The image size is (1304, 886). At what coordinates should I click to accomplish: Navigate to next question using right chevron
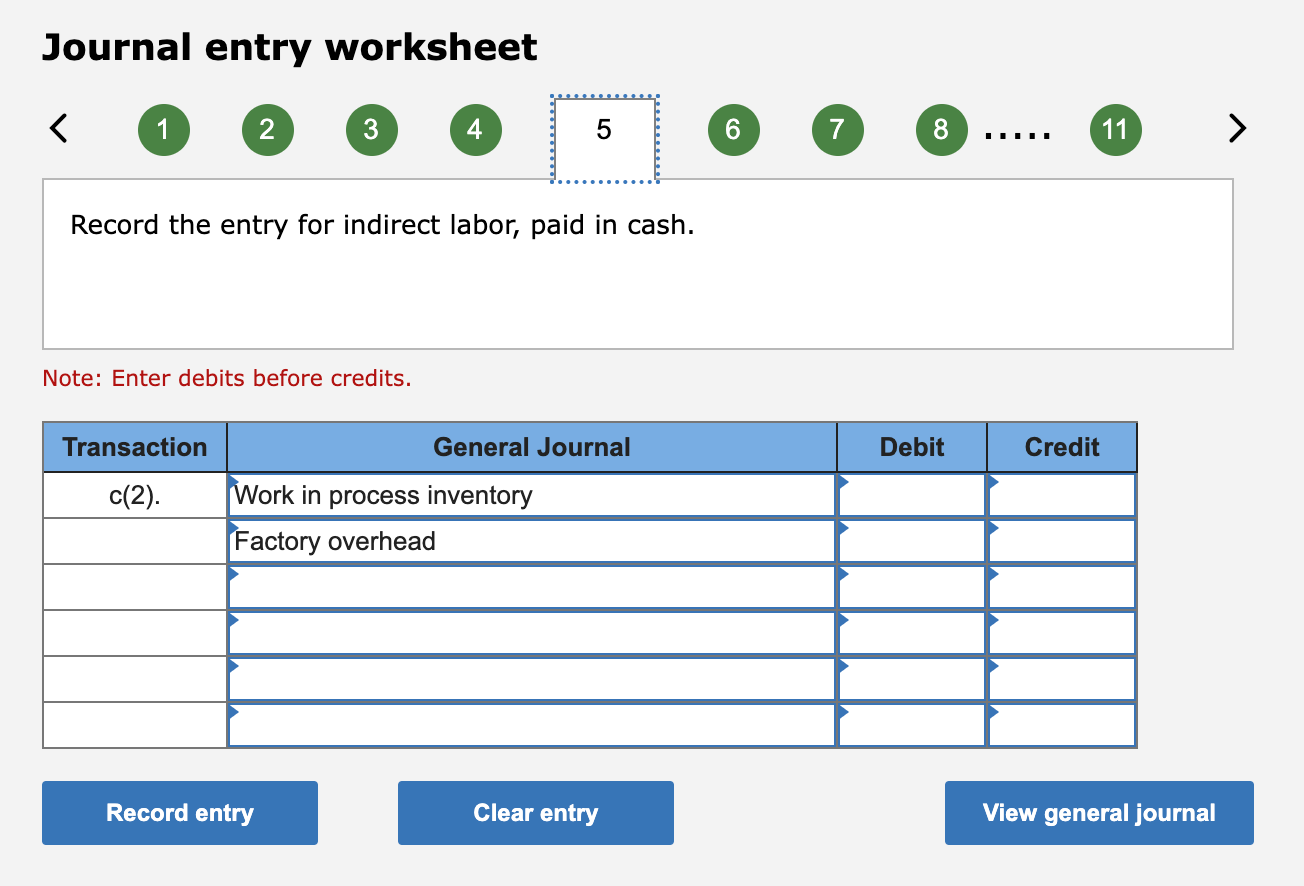[1237, 128]
